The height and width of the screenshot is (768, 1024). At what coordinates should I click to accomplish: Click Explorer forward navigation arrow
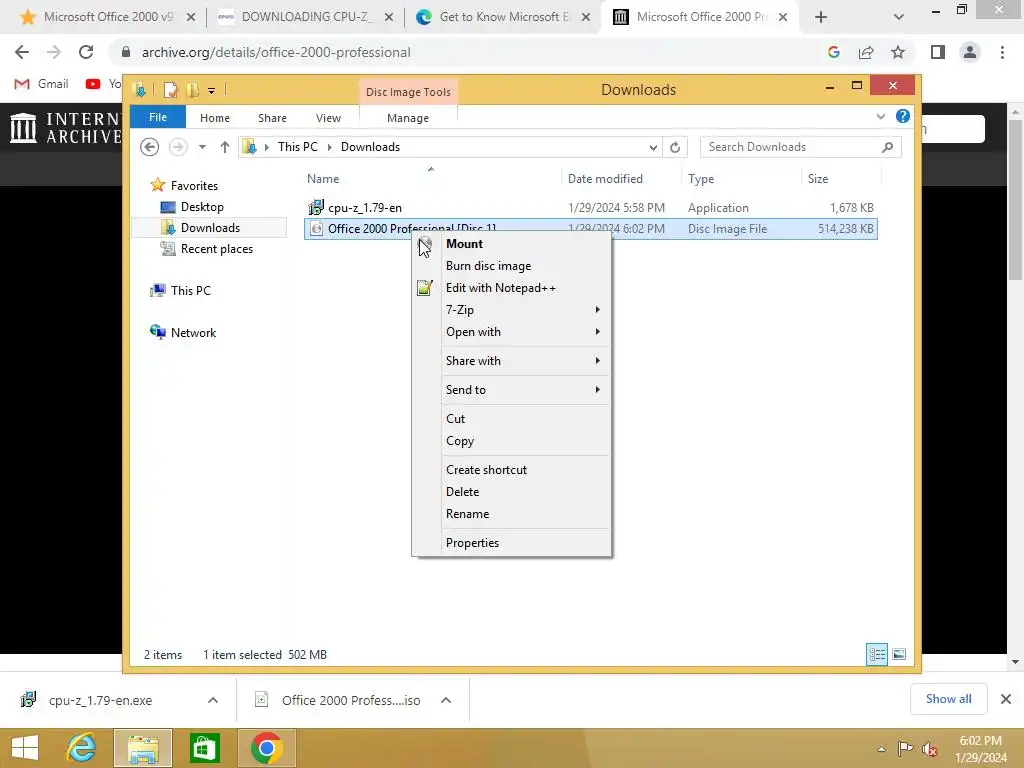coord(178,147)
